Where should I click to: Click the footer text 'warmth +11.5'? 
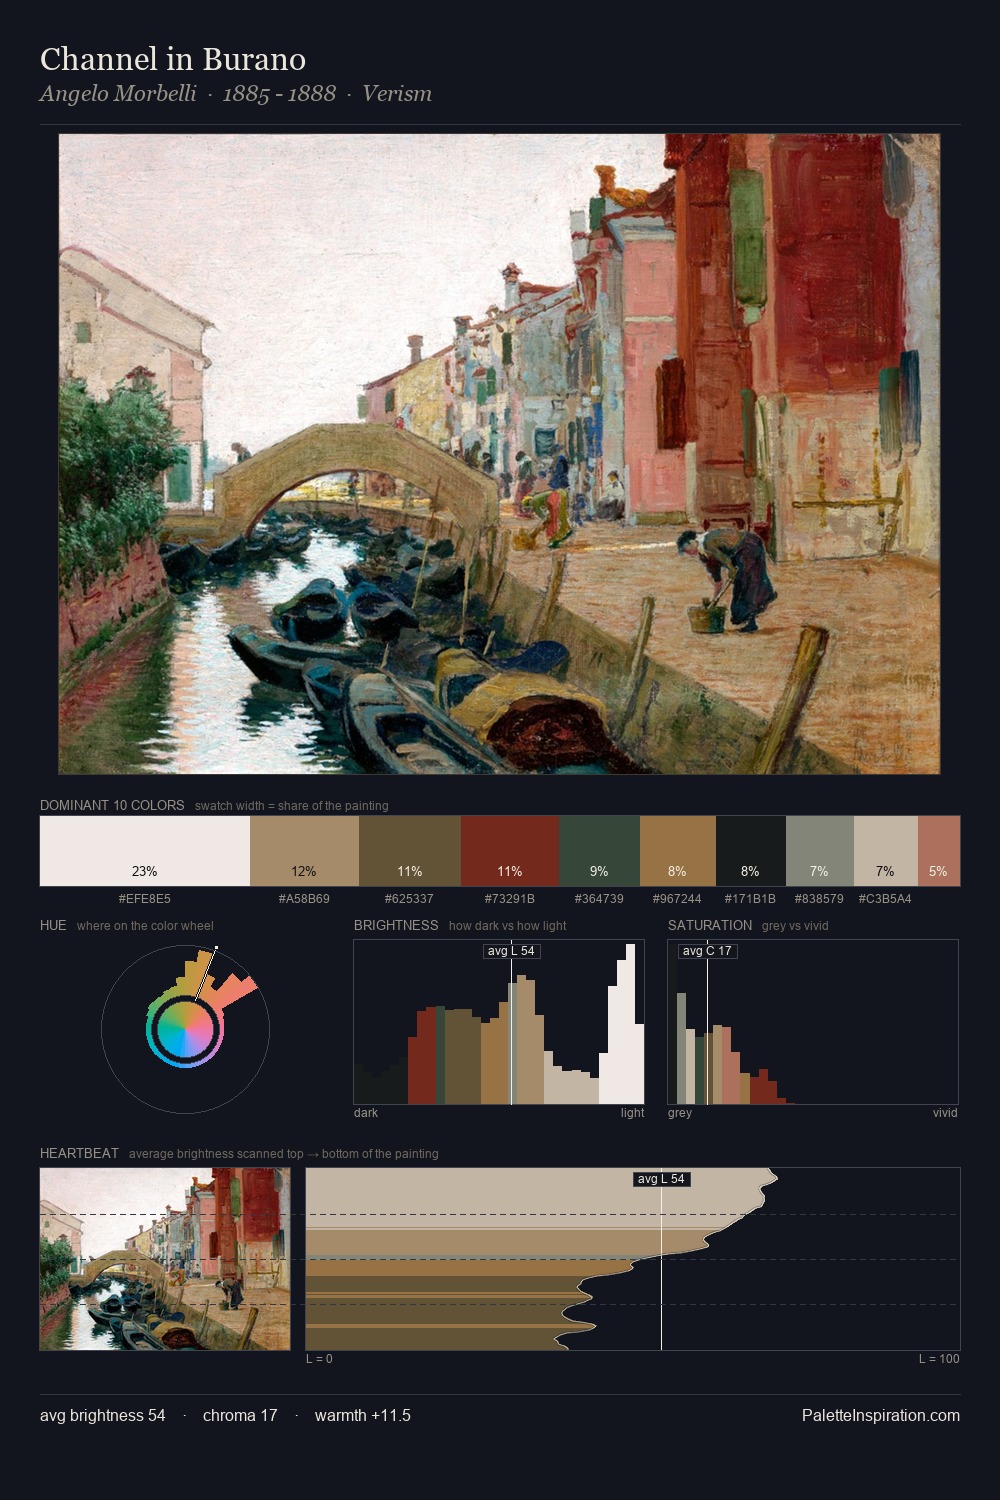pos(363,1415)
